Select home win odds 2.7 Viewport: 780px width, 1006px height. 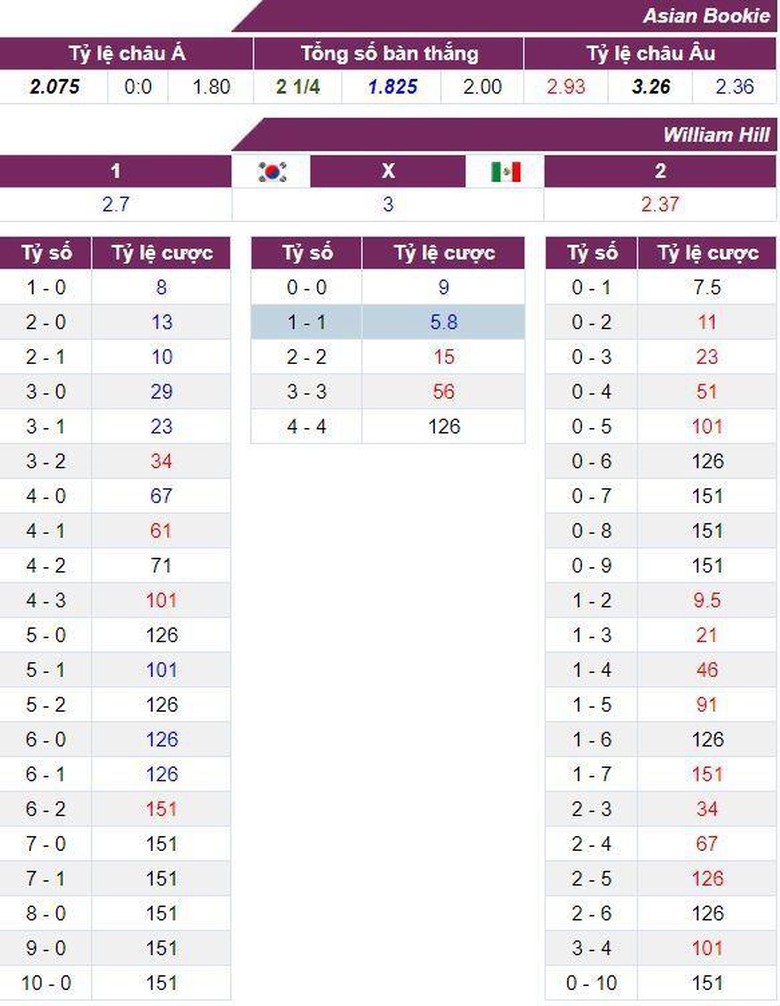(x=116, y=204)
